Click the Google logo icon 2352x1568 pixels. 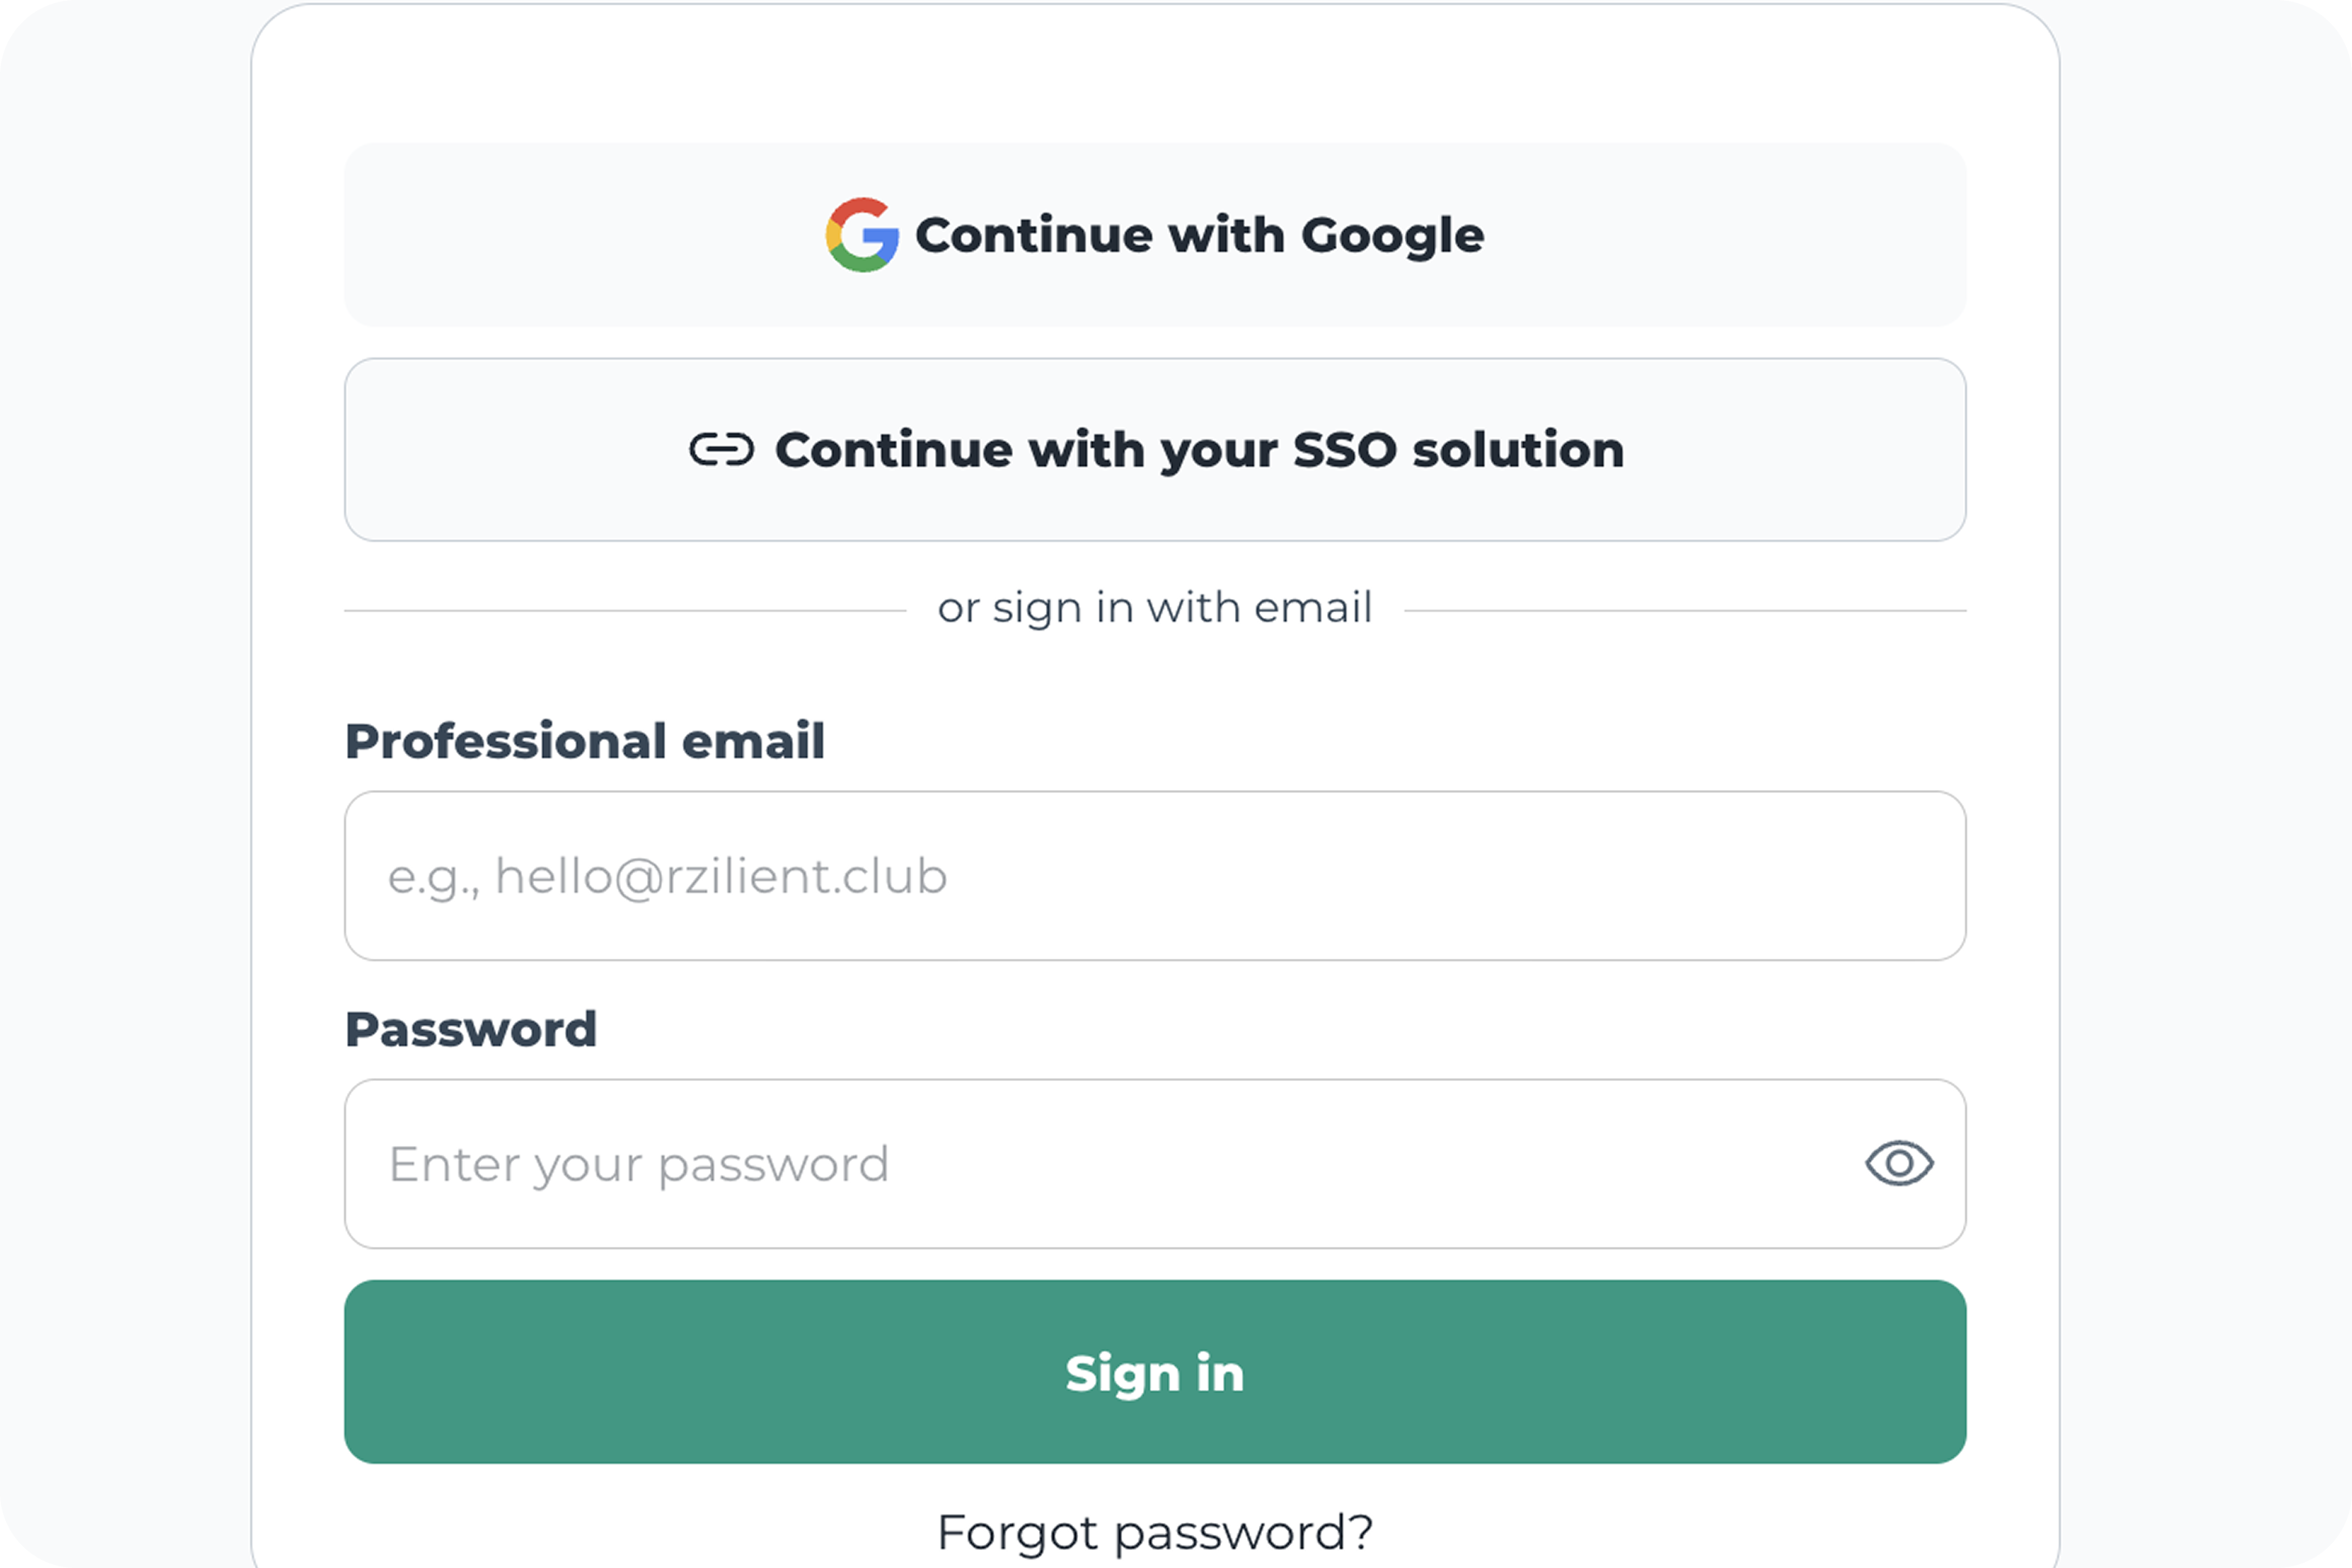(861, 235)
